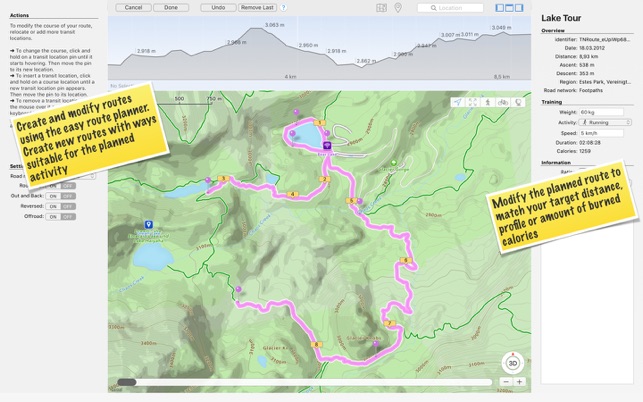Click the Cancel button

click(133, 7)
